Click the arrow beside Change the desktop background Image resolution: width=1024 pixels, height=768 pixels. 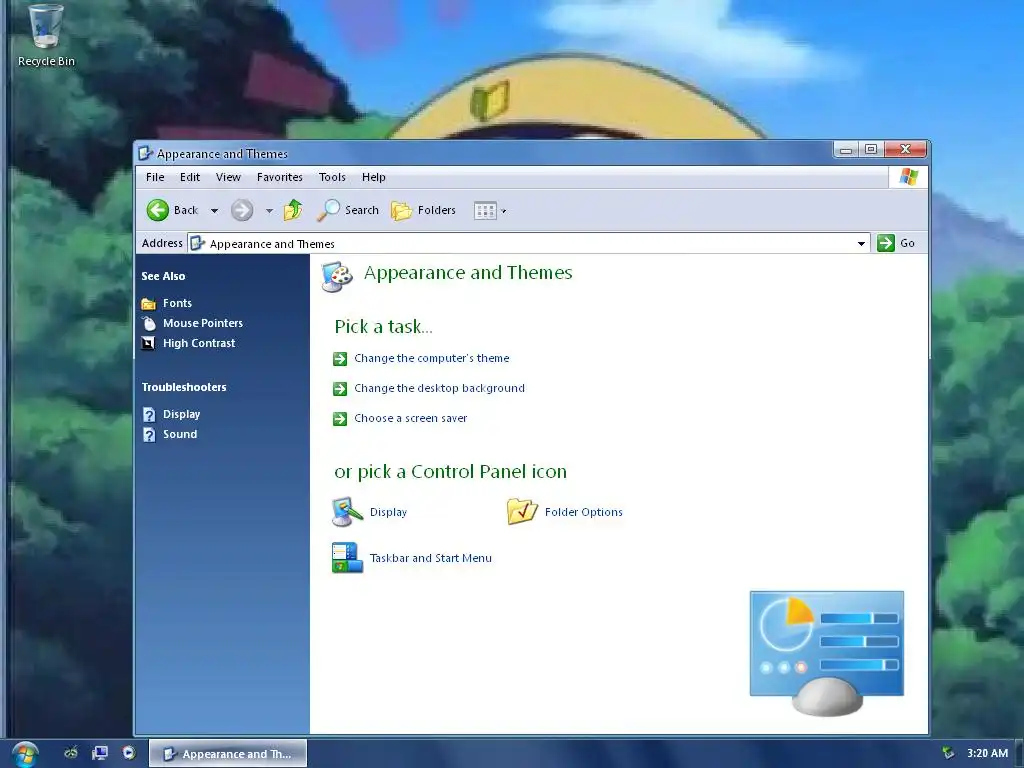coord(340,389)
